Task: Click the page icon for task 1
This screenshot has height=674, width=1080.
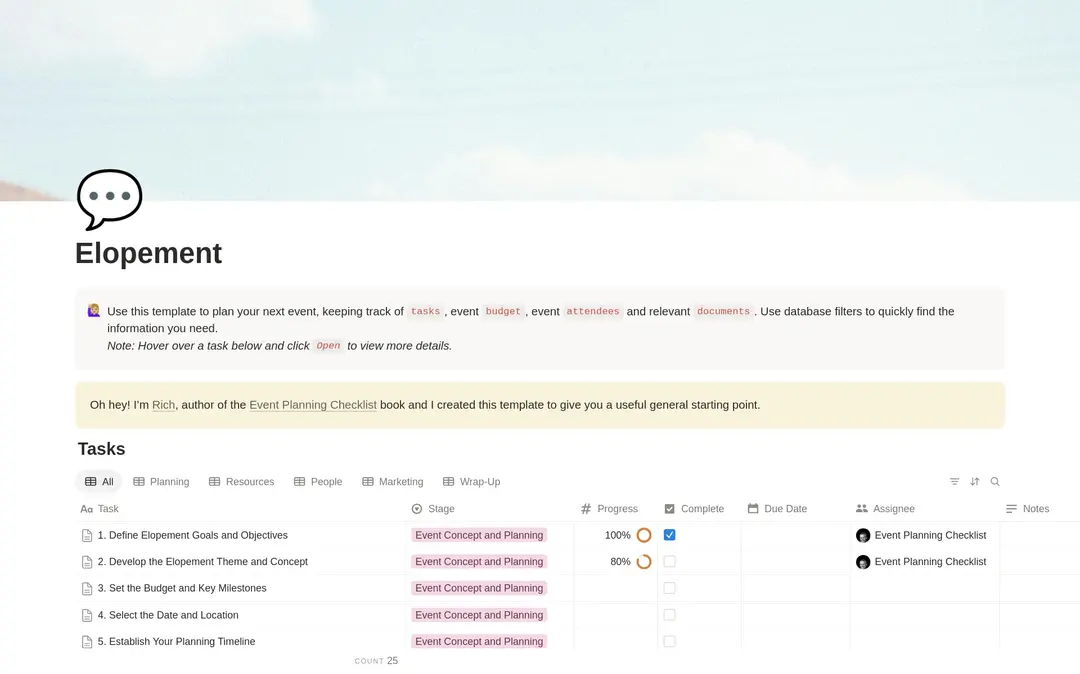Action: click(87, 536)
